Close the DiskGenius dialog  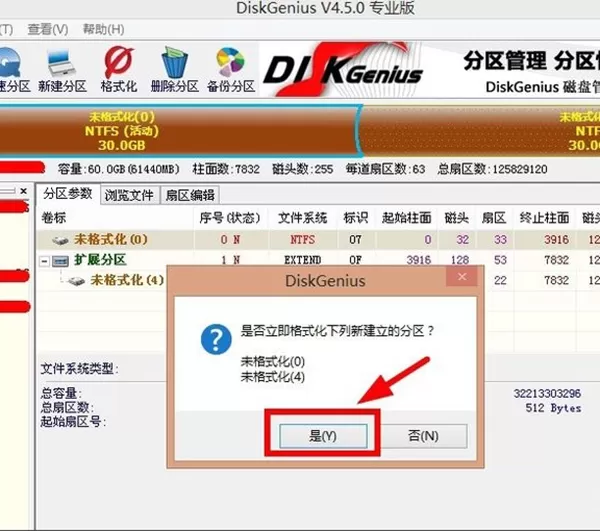click(x=462, y=277)
